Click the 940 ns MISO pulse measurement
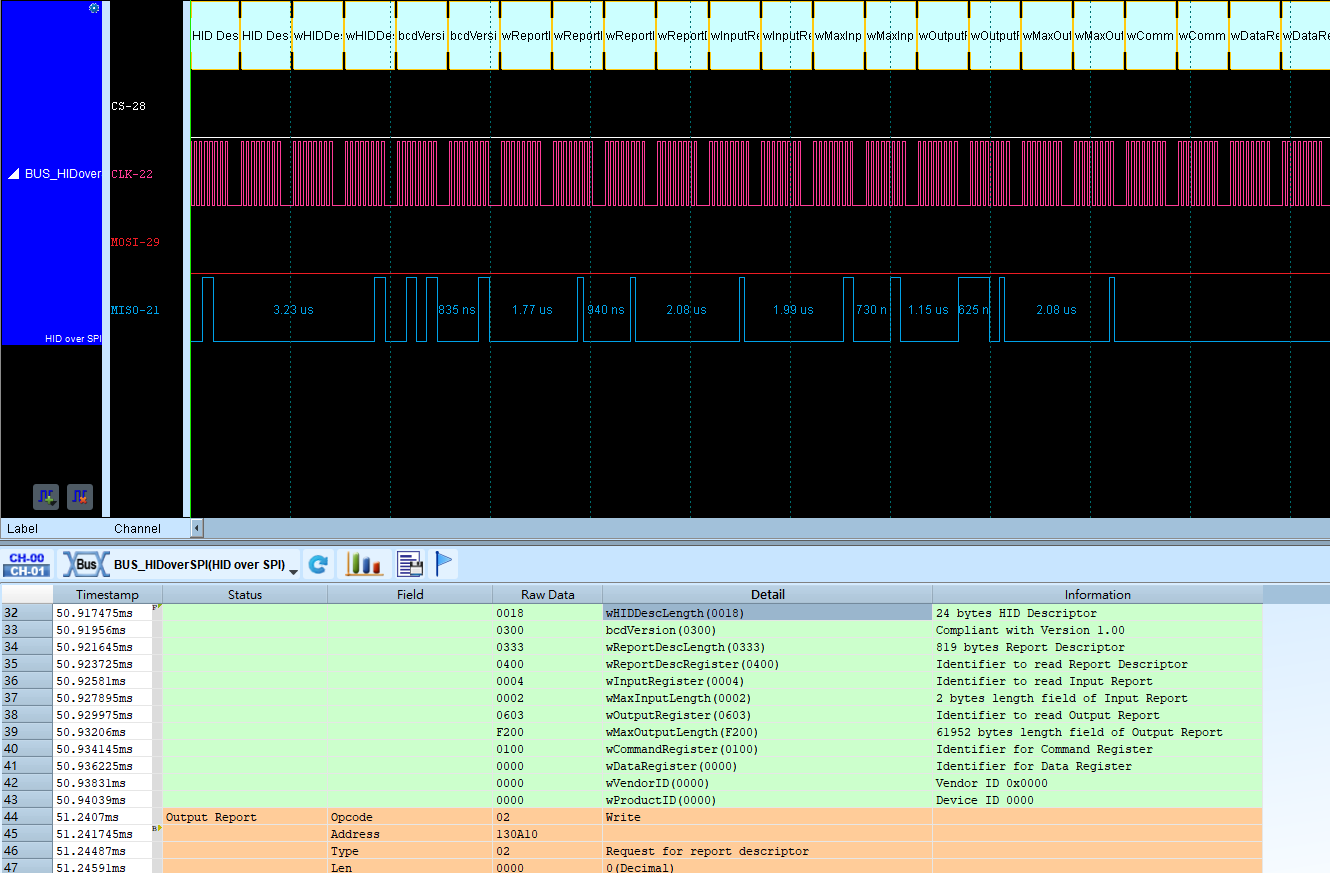The width and height of the screenshot is (1330, 873). pos(606,310)
